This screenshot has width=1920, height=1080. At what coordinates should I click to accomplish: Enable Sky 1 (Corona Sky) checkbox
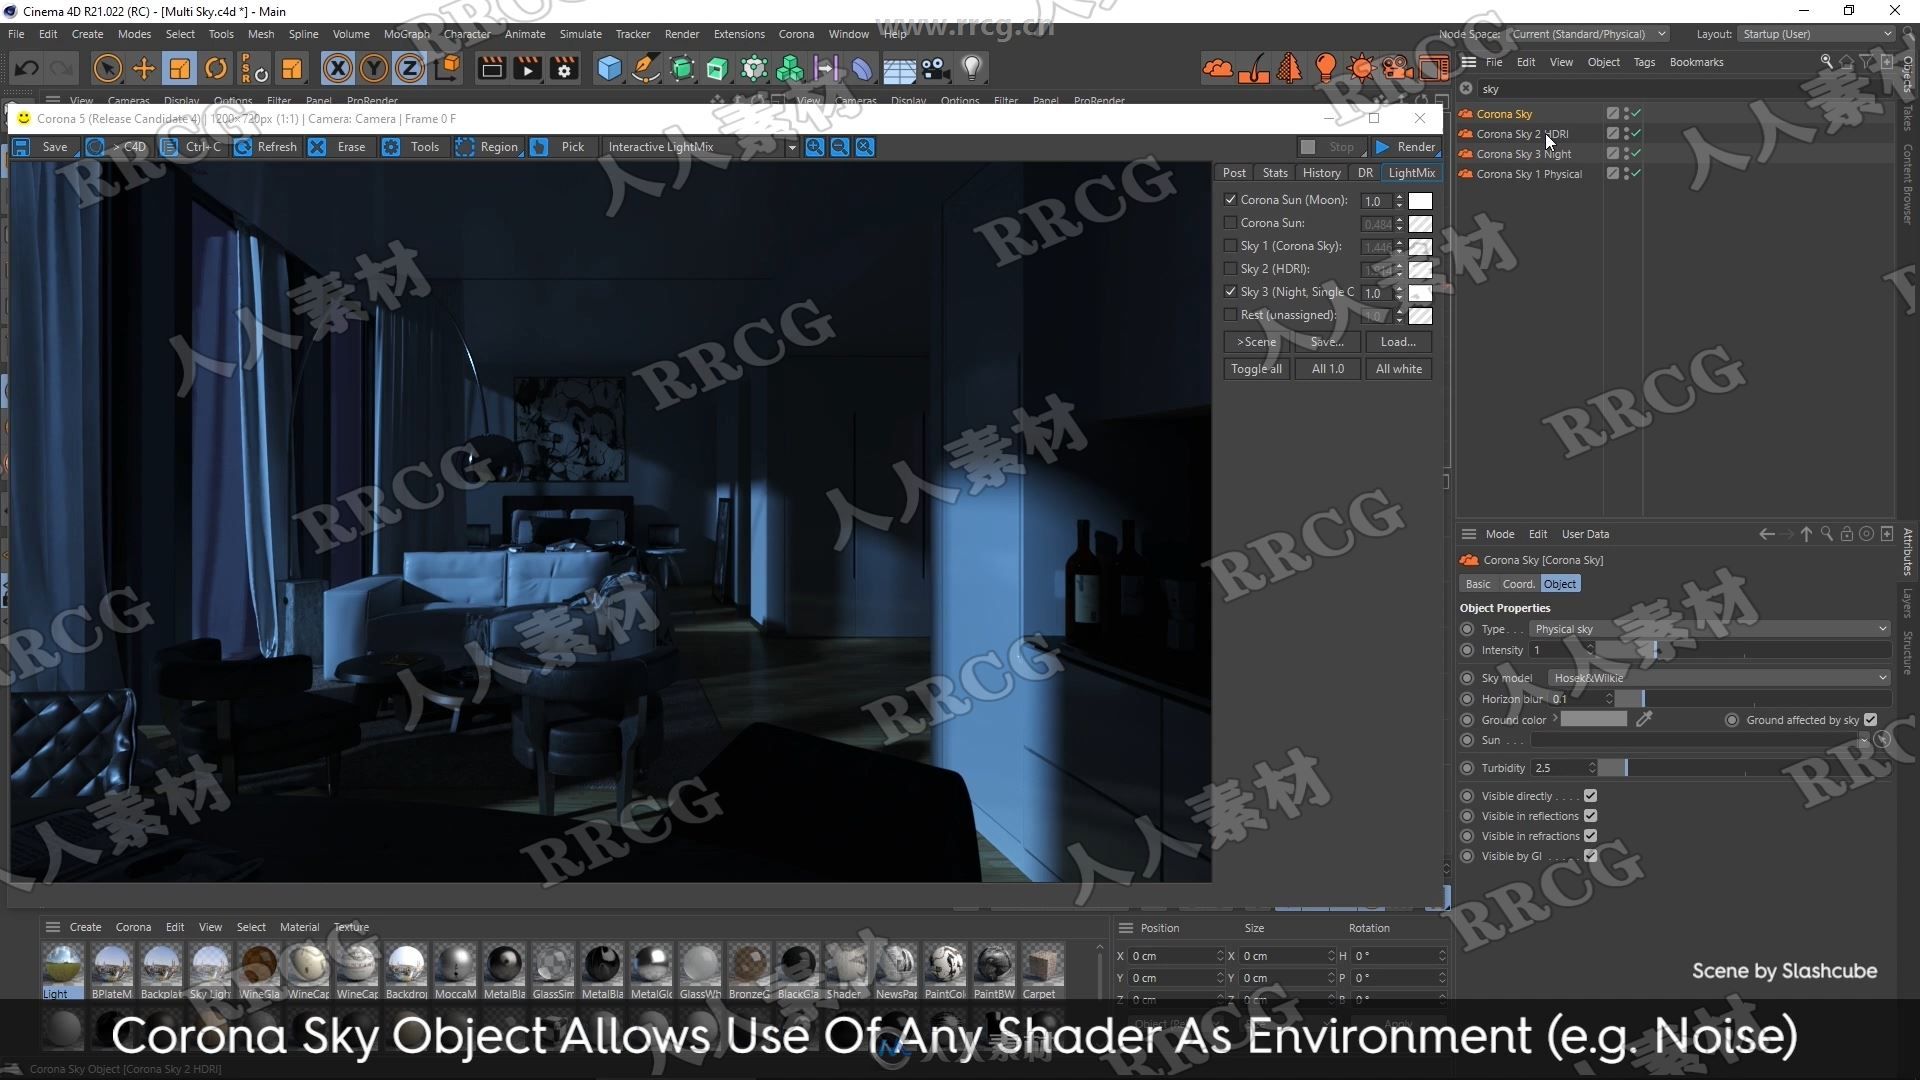(1230, 246)
